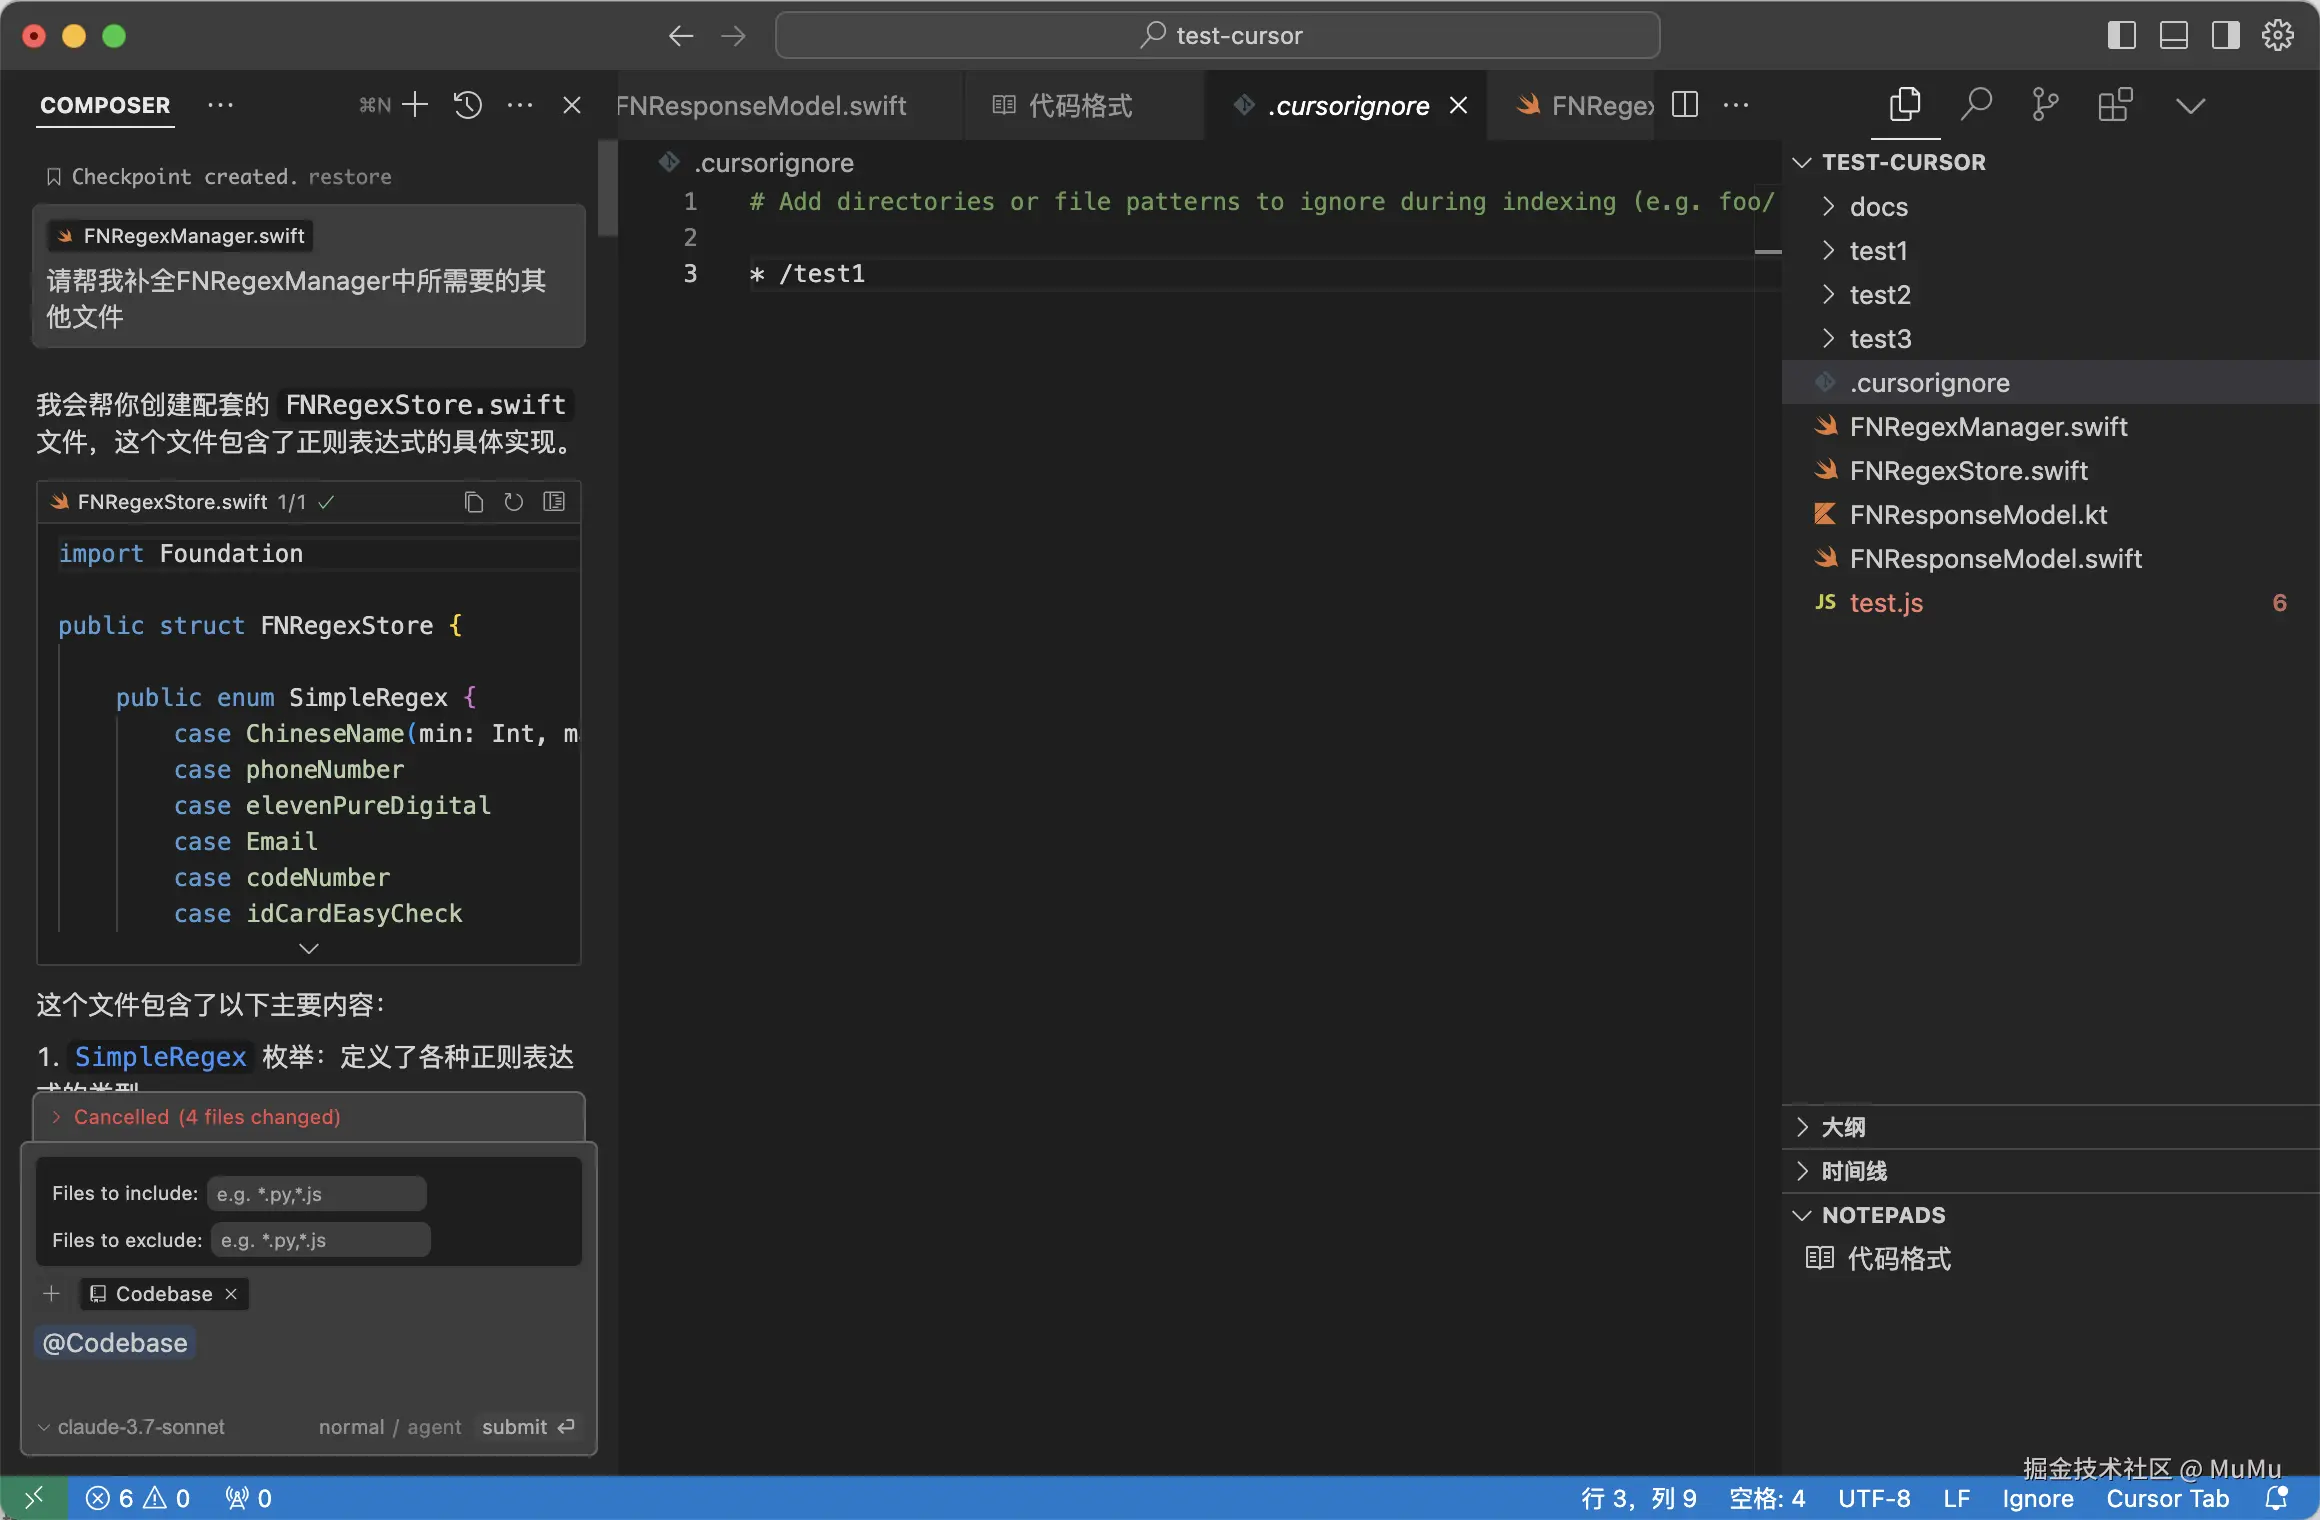Toggle the panel layout icon top right
The image size is (2320, 1520).
(2172, 35)
